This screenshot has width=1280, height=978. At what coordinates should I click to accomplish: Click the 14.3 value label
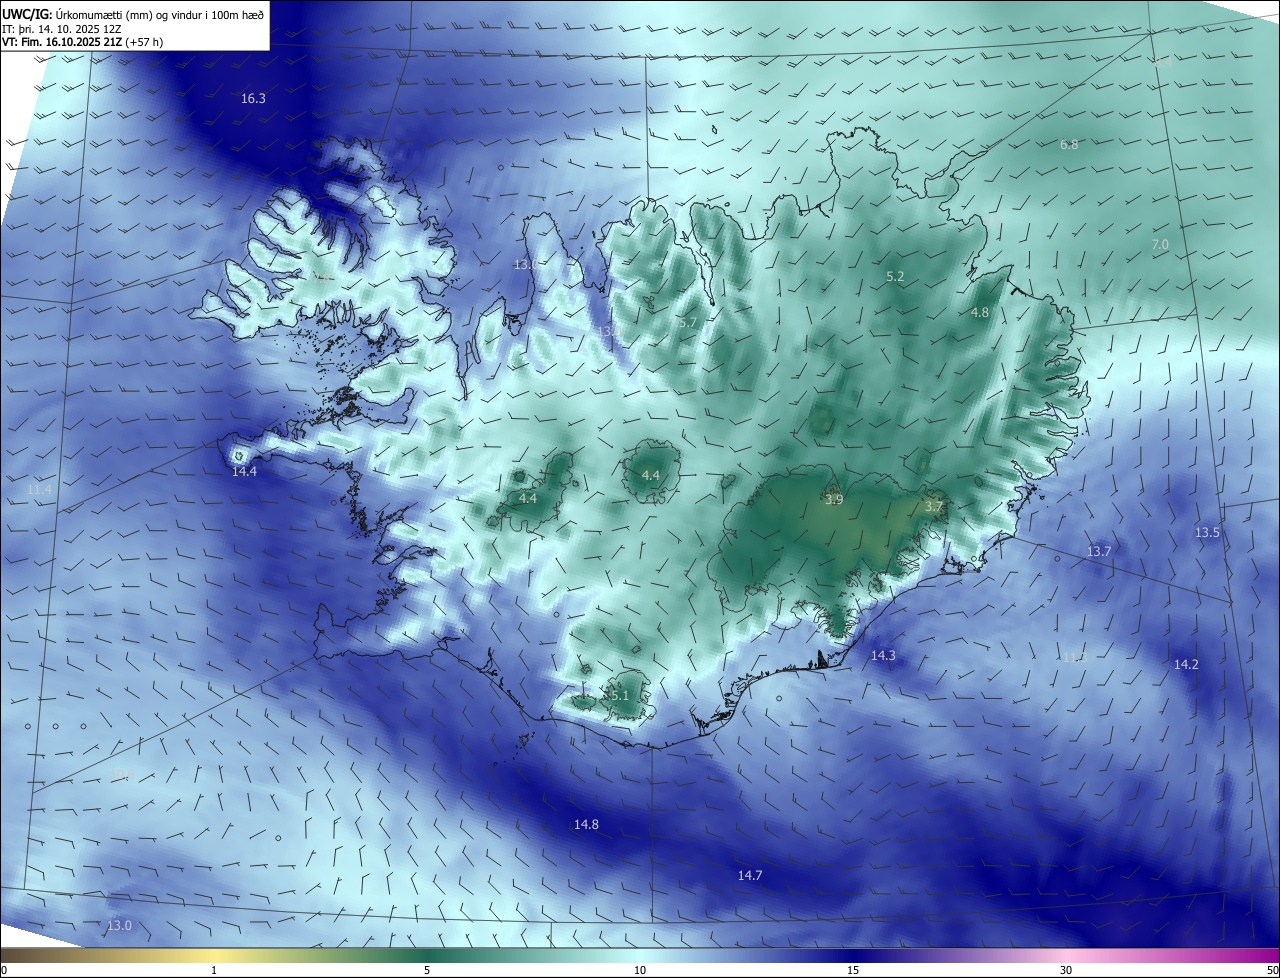883,656
